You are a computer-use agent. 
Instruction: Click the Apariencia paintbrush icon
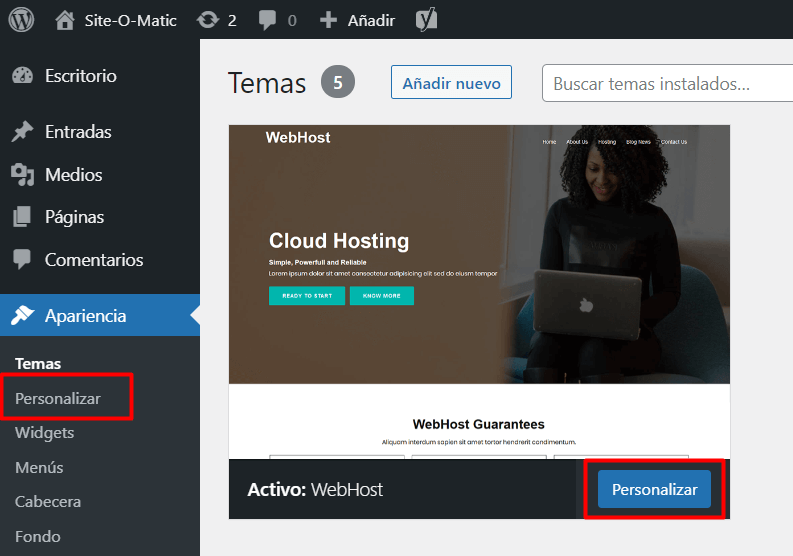pyautogui.click(x=22, y=315)
